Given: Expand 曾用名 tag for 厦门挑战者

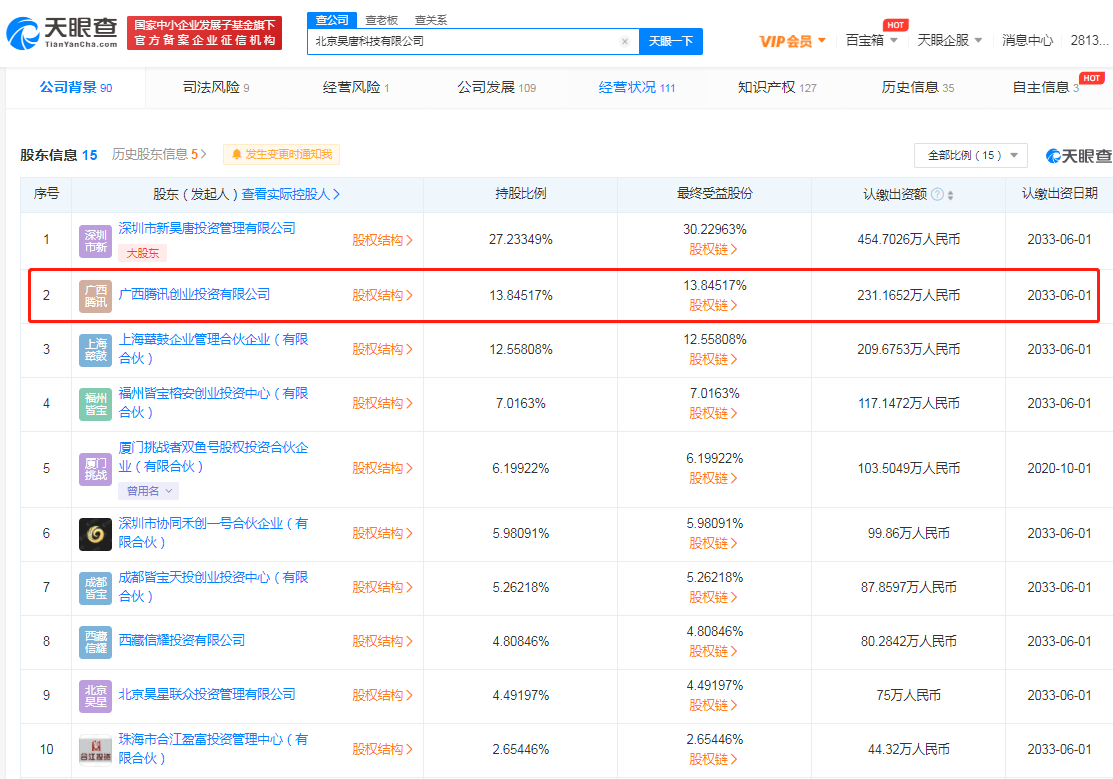Looking at the screenshot, I should 149,491.
